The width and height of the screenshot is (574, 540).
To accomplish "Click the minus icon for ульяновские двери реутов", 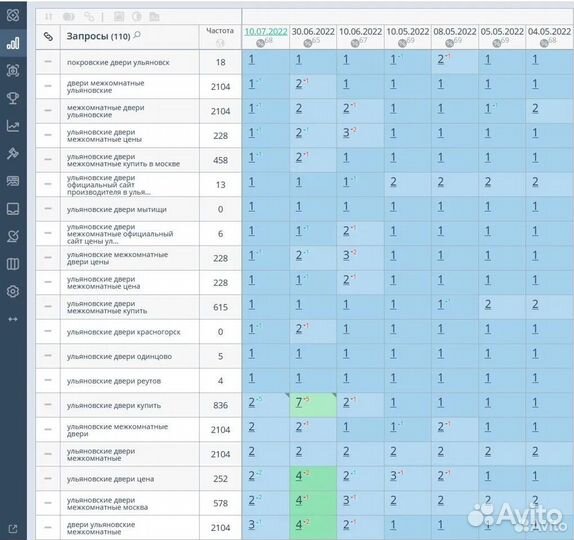I will click(x=48, y=380).
